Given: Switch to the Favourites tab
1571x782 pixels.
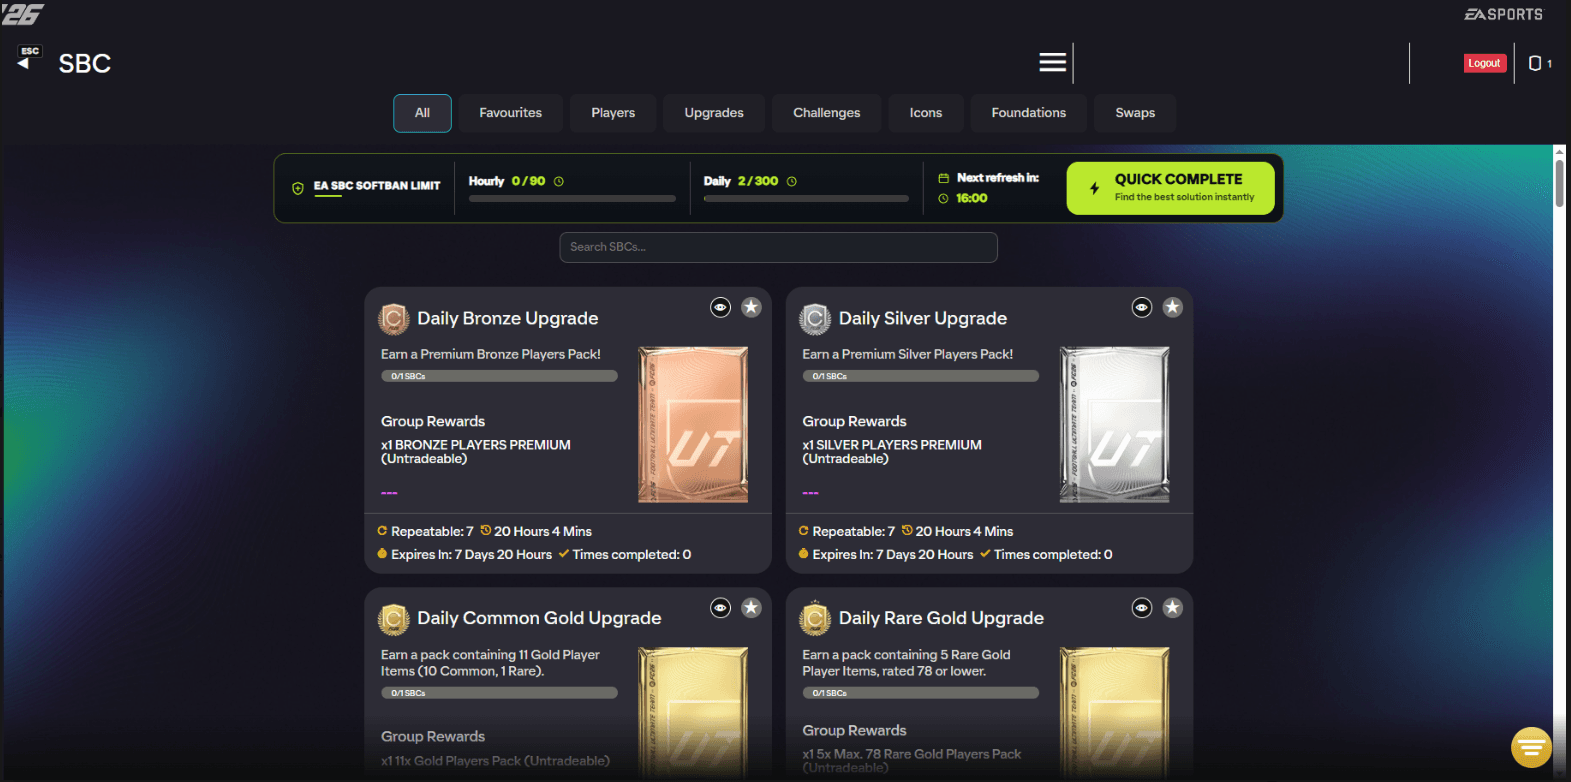Looking at the screenshot, I should pos(511,113).
